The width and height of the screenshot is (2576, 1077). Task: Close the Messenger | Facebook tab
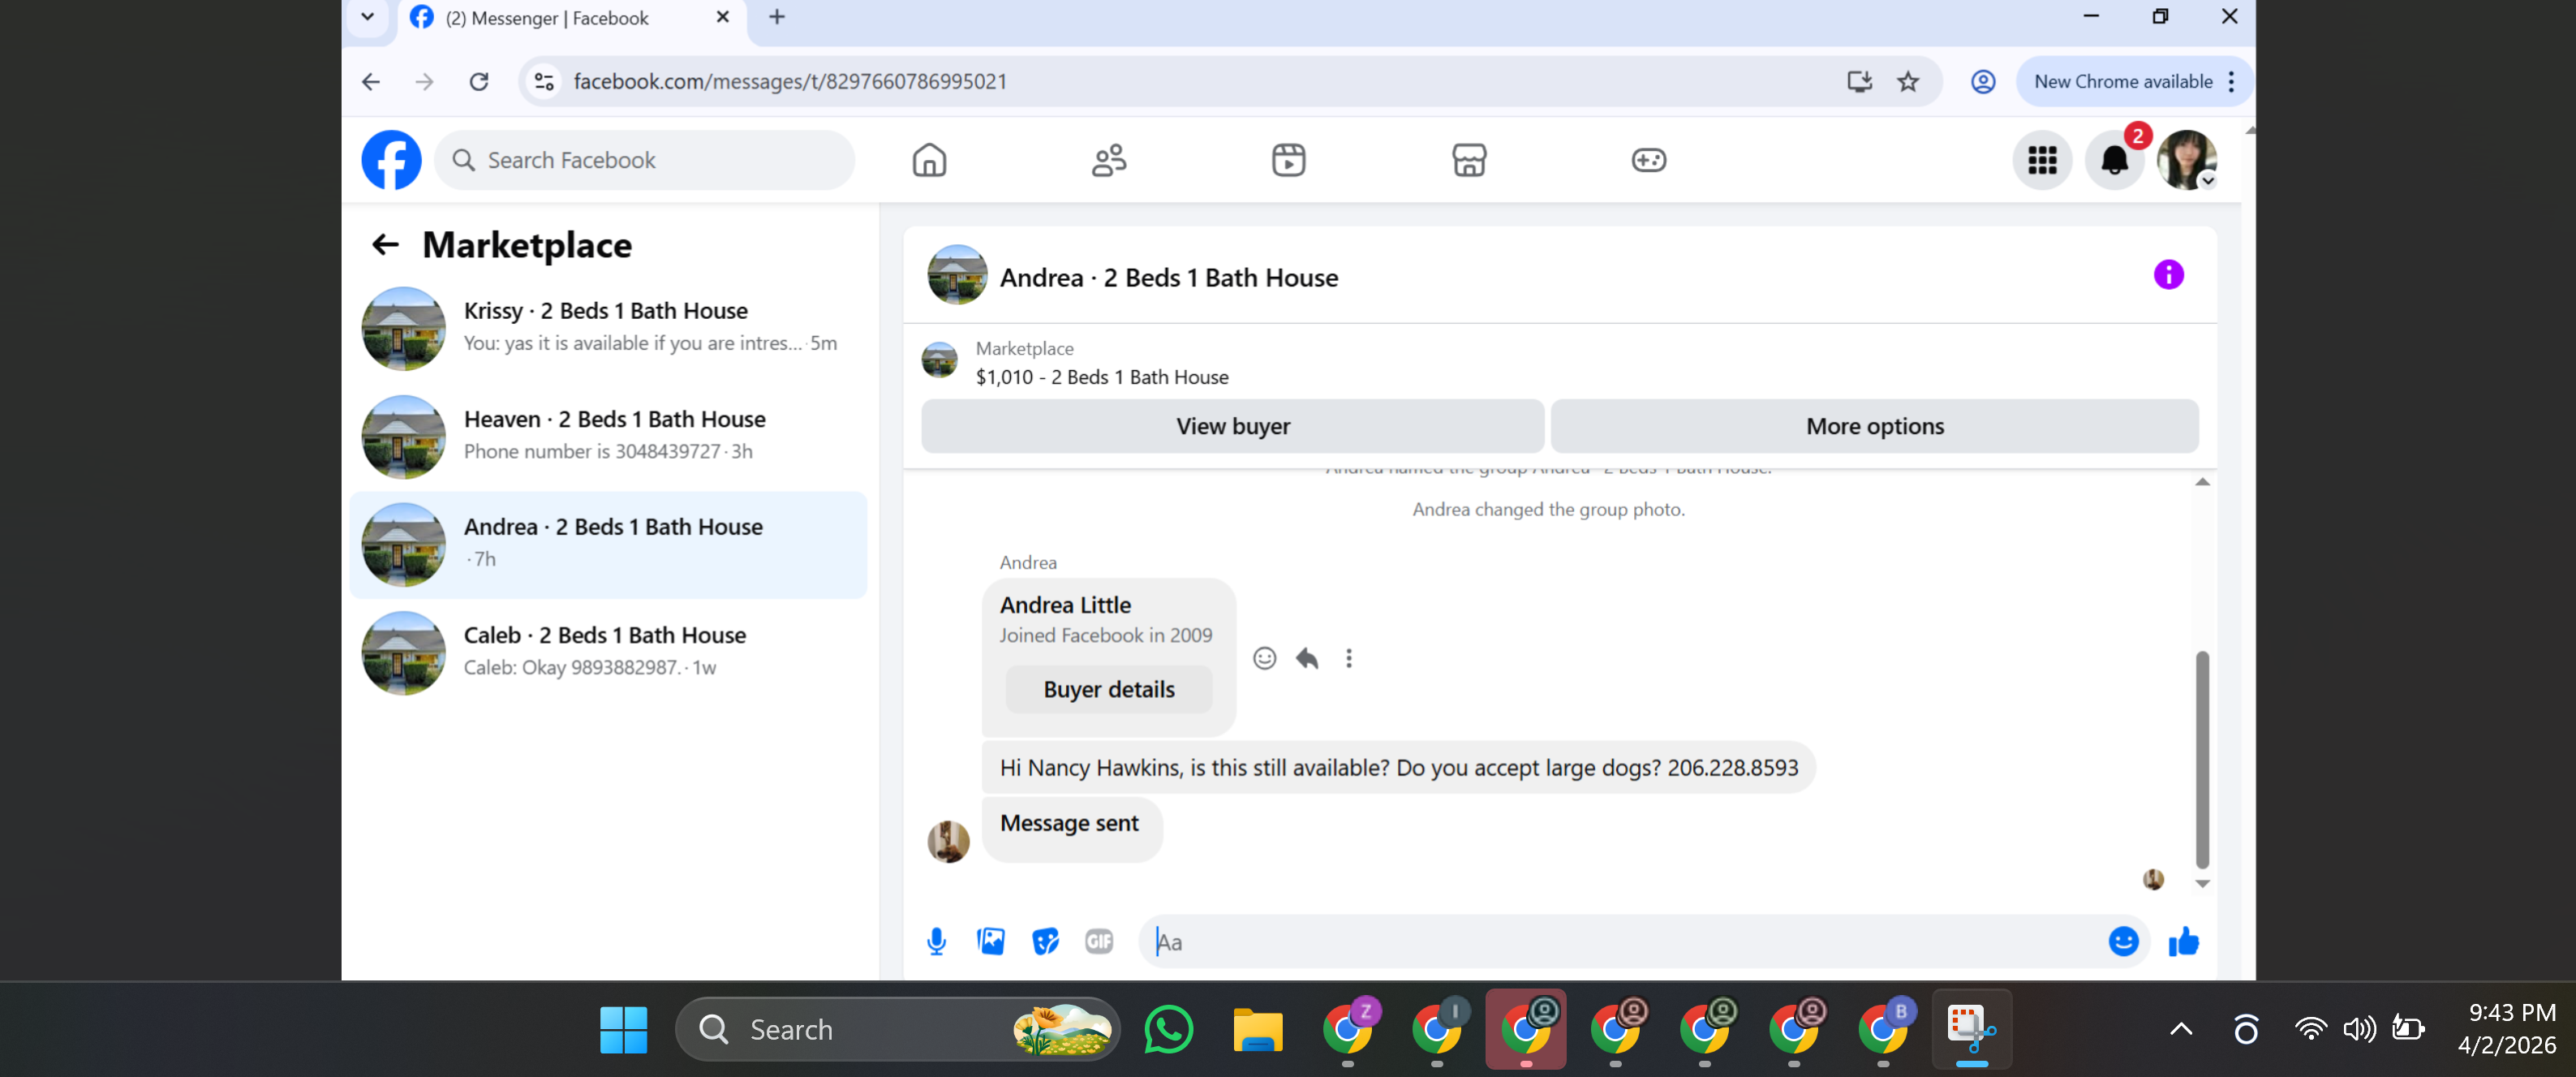click(722, 17)
